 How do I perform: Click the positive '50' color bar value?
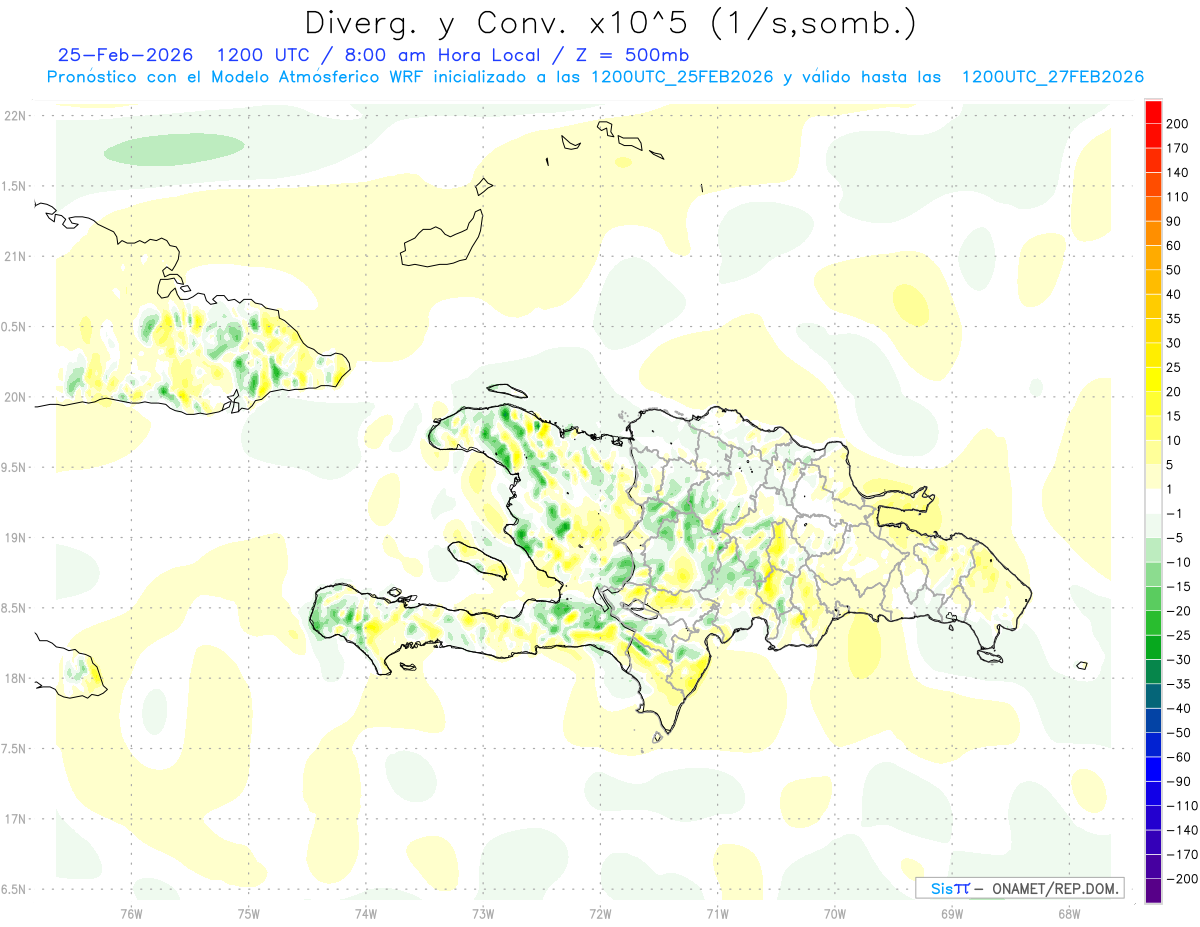[x=1174, y=270]
